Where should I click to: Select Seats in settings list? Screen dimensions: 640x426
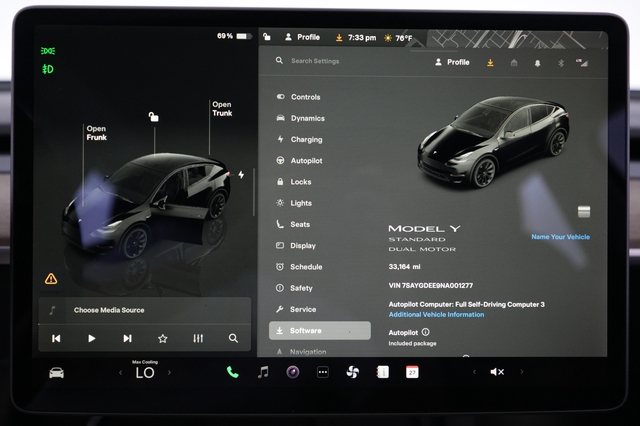[293, 224]
